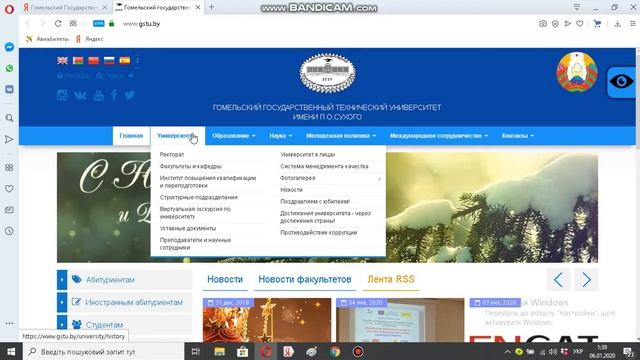The height and width of the screenshot is (360, 640).
Task: Open history clock icon in sidebar
Action: click(9, 231)
